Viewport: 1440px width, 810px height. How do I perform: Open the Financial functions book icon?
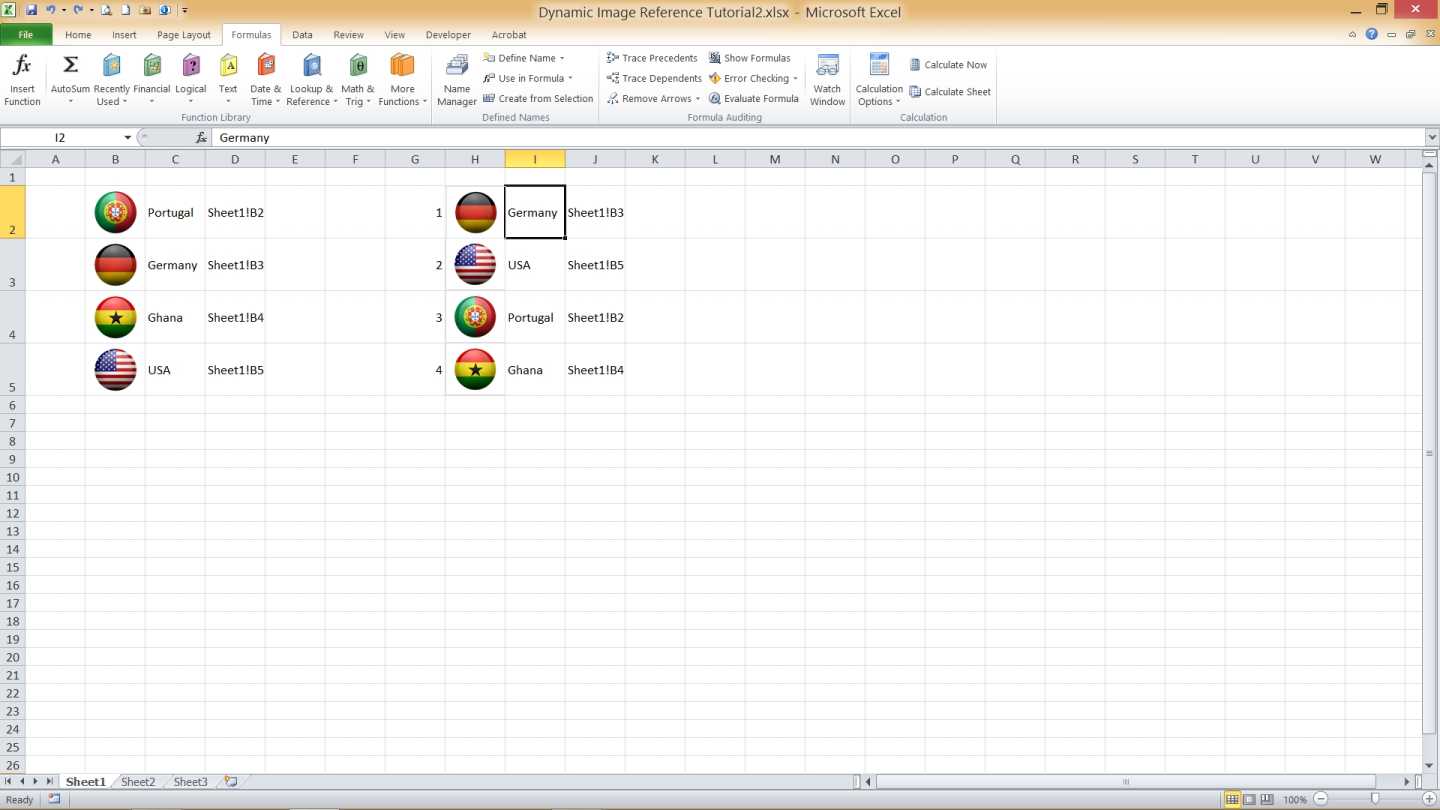pos(152,66)
